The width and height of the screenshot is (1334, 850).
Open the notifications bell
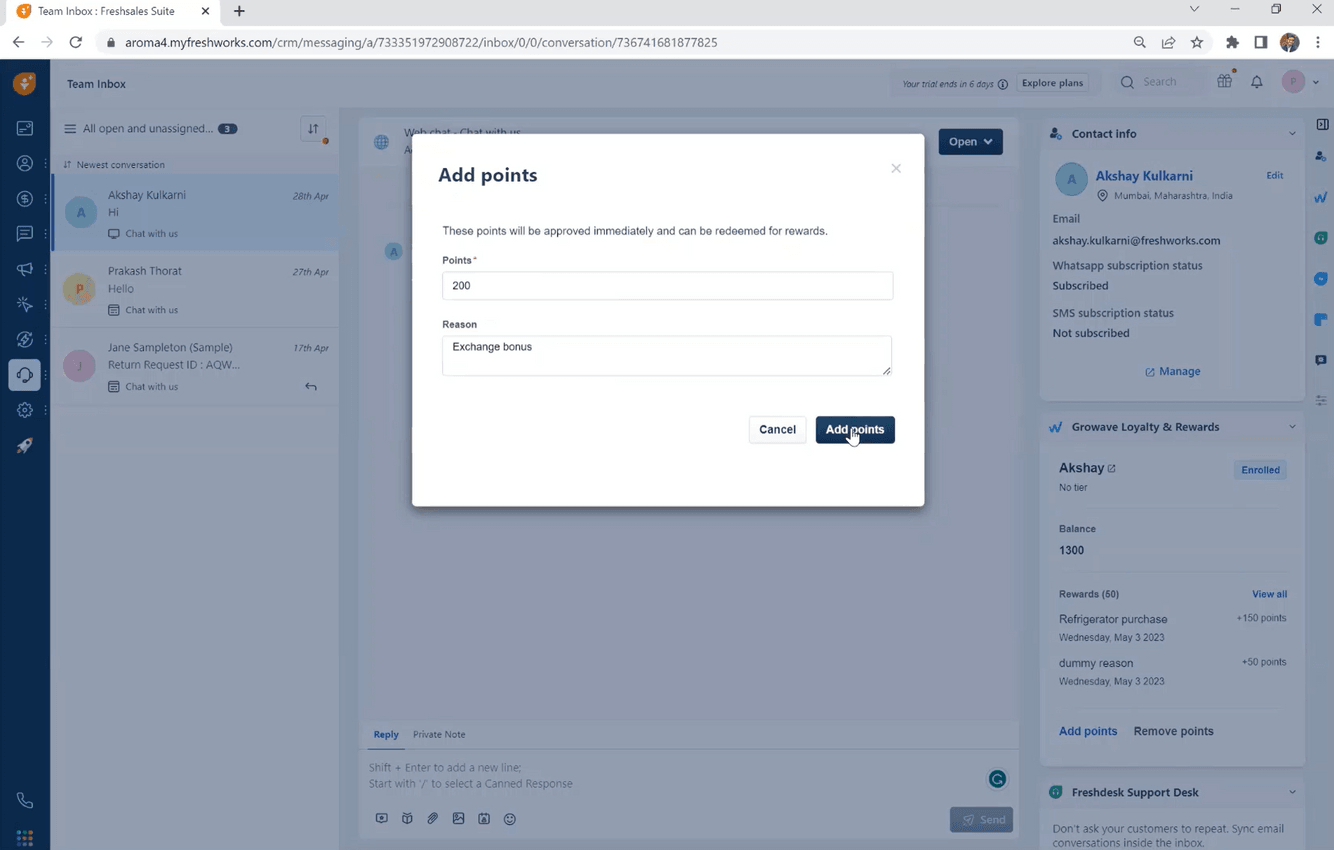[1257, 83]
